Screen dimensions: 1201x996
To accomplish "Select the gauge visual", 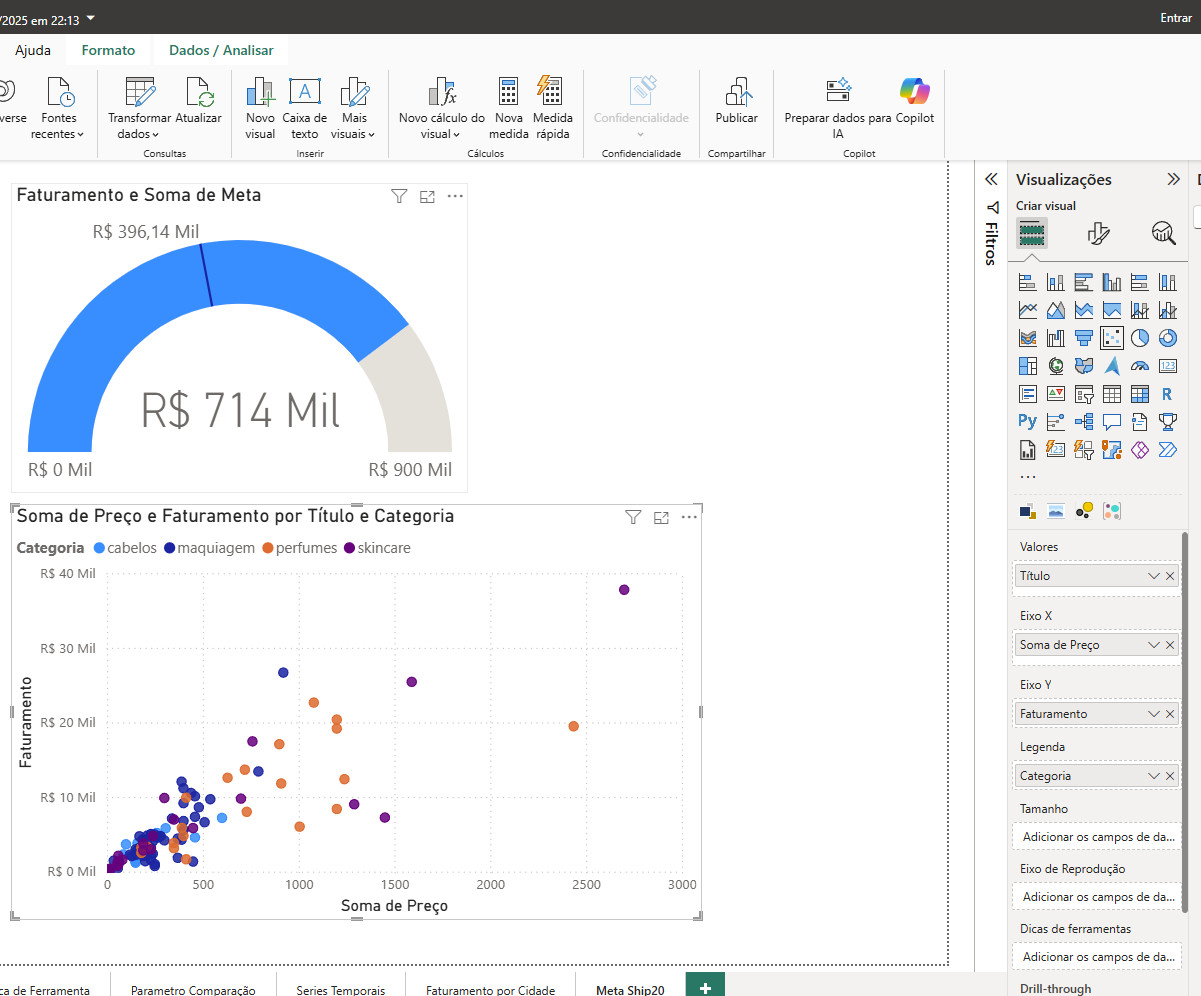I will (1140, 366).
